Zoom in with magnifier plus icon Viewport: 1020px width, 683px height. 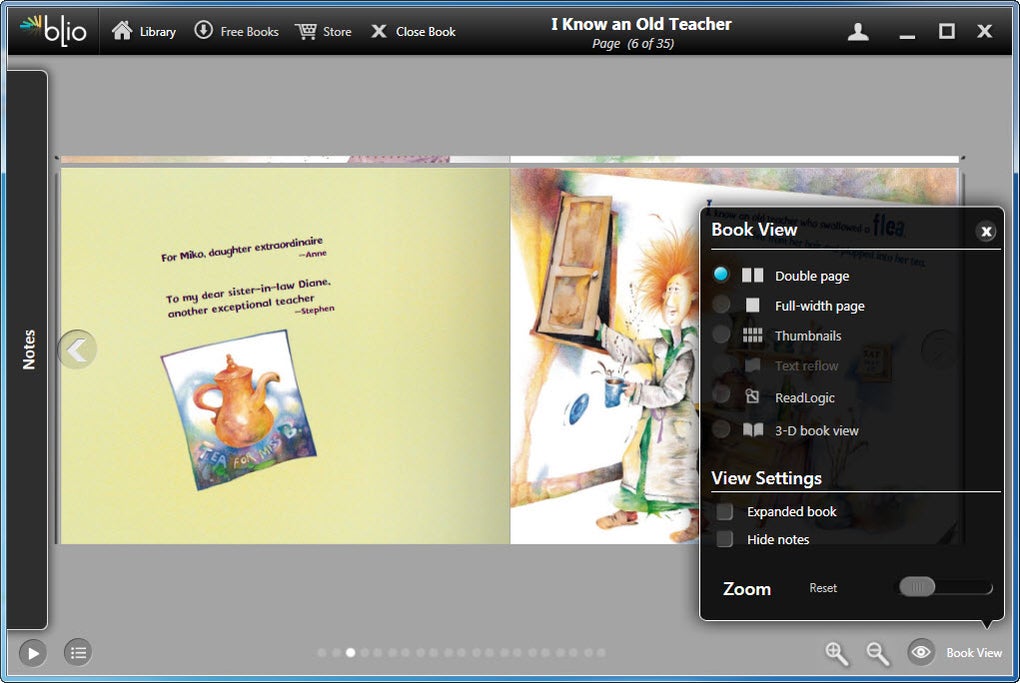837,653
